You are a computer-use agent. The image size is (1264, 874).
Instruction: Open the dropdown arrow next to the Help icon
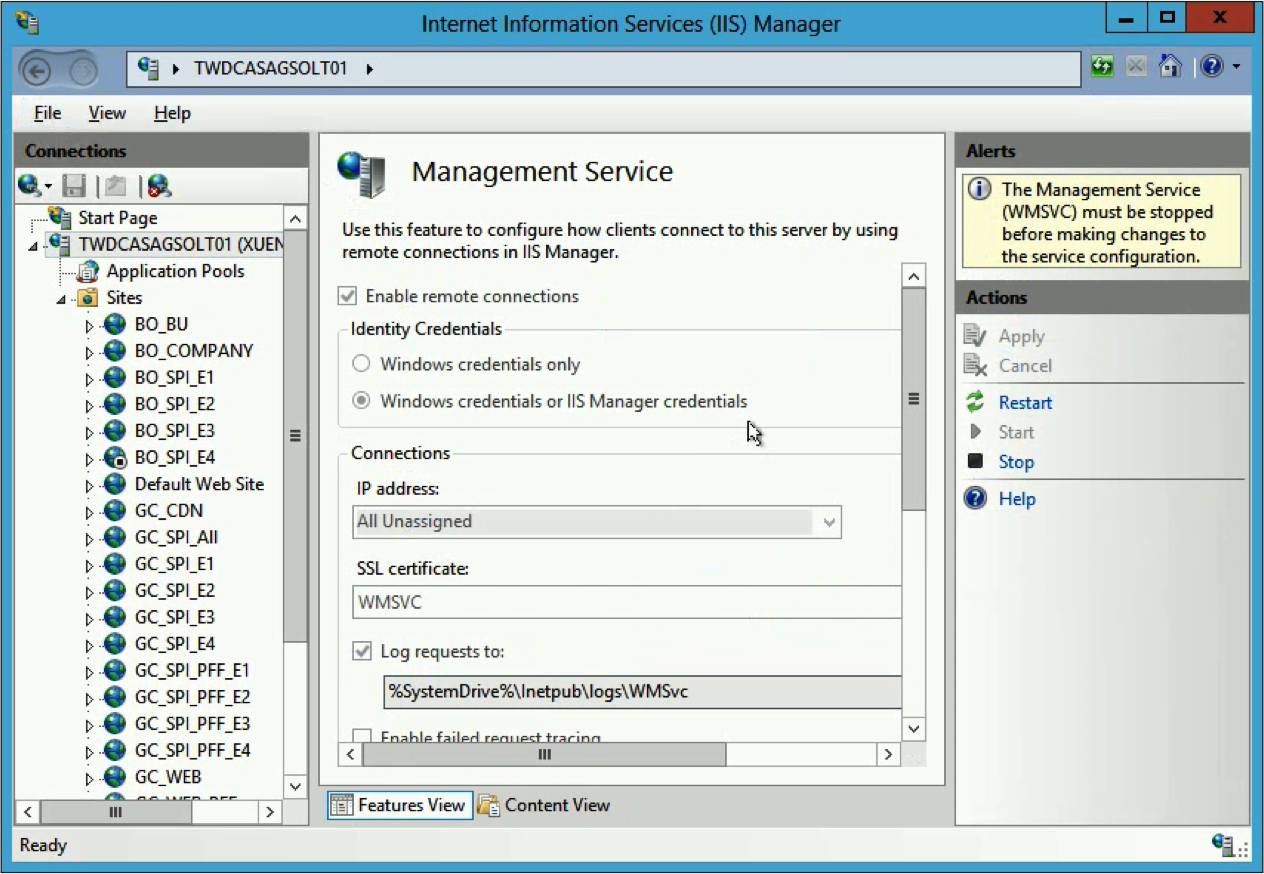click(1235, 67)
